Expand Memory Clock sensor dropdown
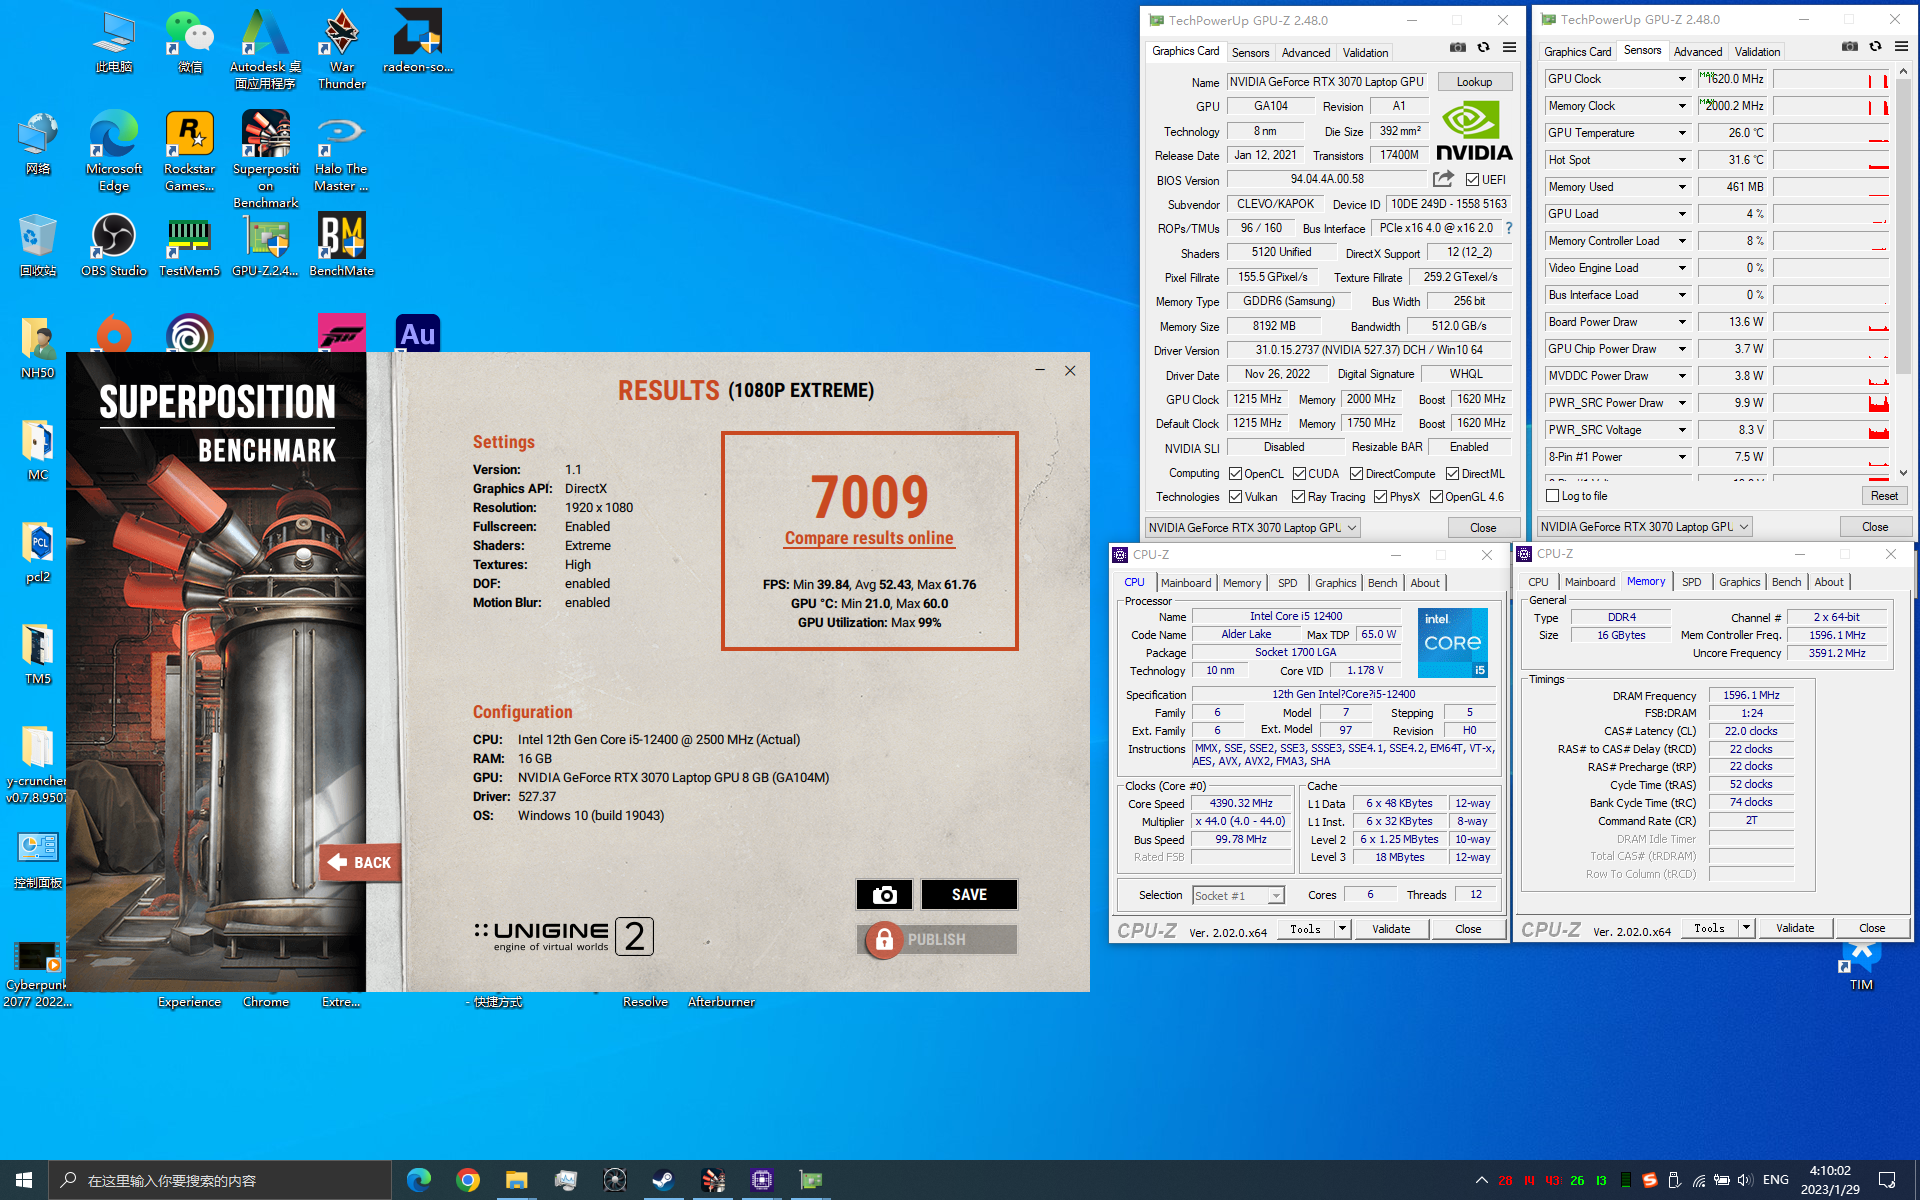The width and height of the screenshot is (1920, 1200). [x=1682, y=106]
